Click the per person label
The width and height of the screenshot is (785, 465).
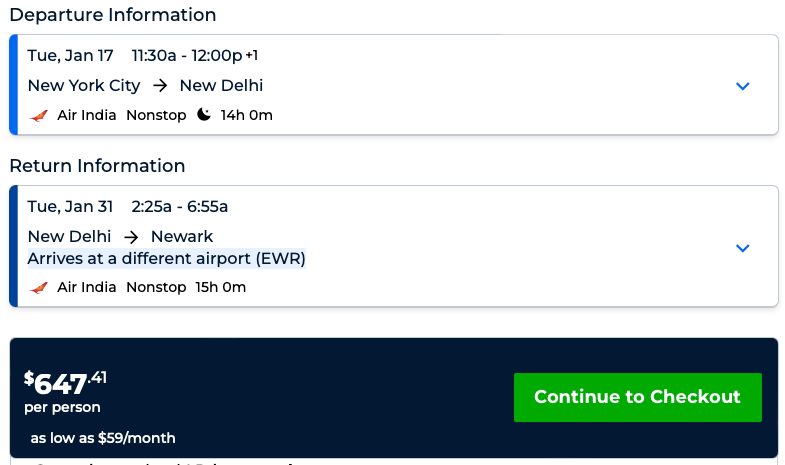(62, 408)
